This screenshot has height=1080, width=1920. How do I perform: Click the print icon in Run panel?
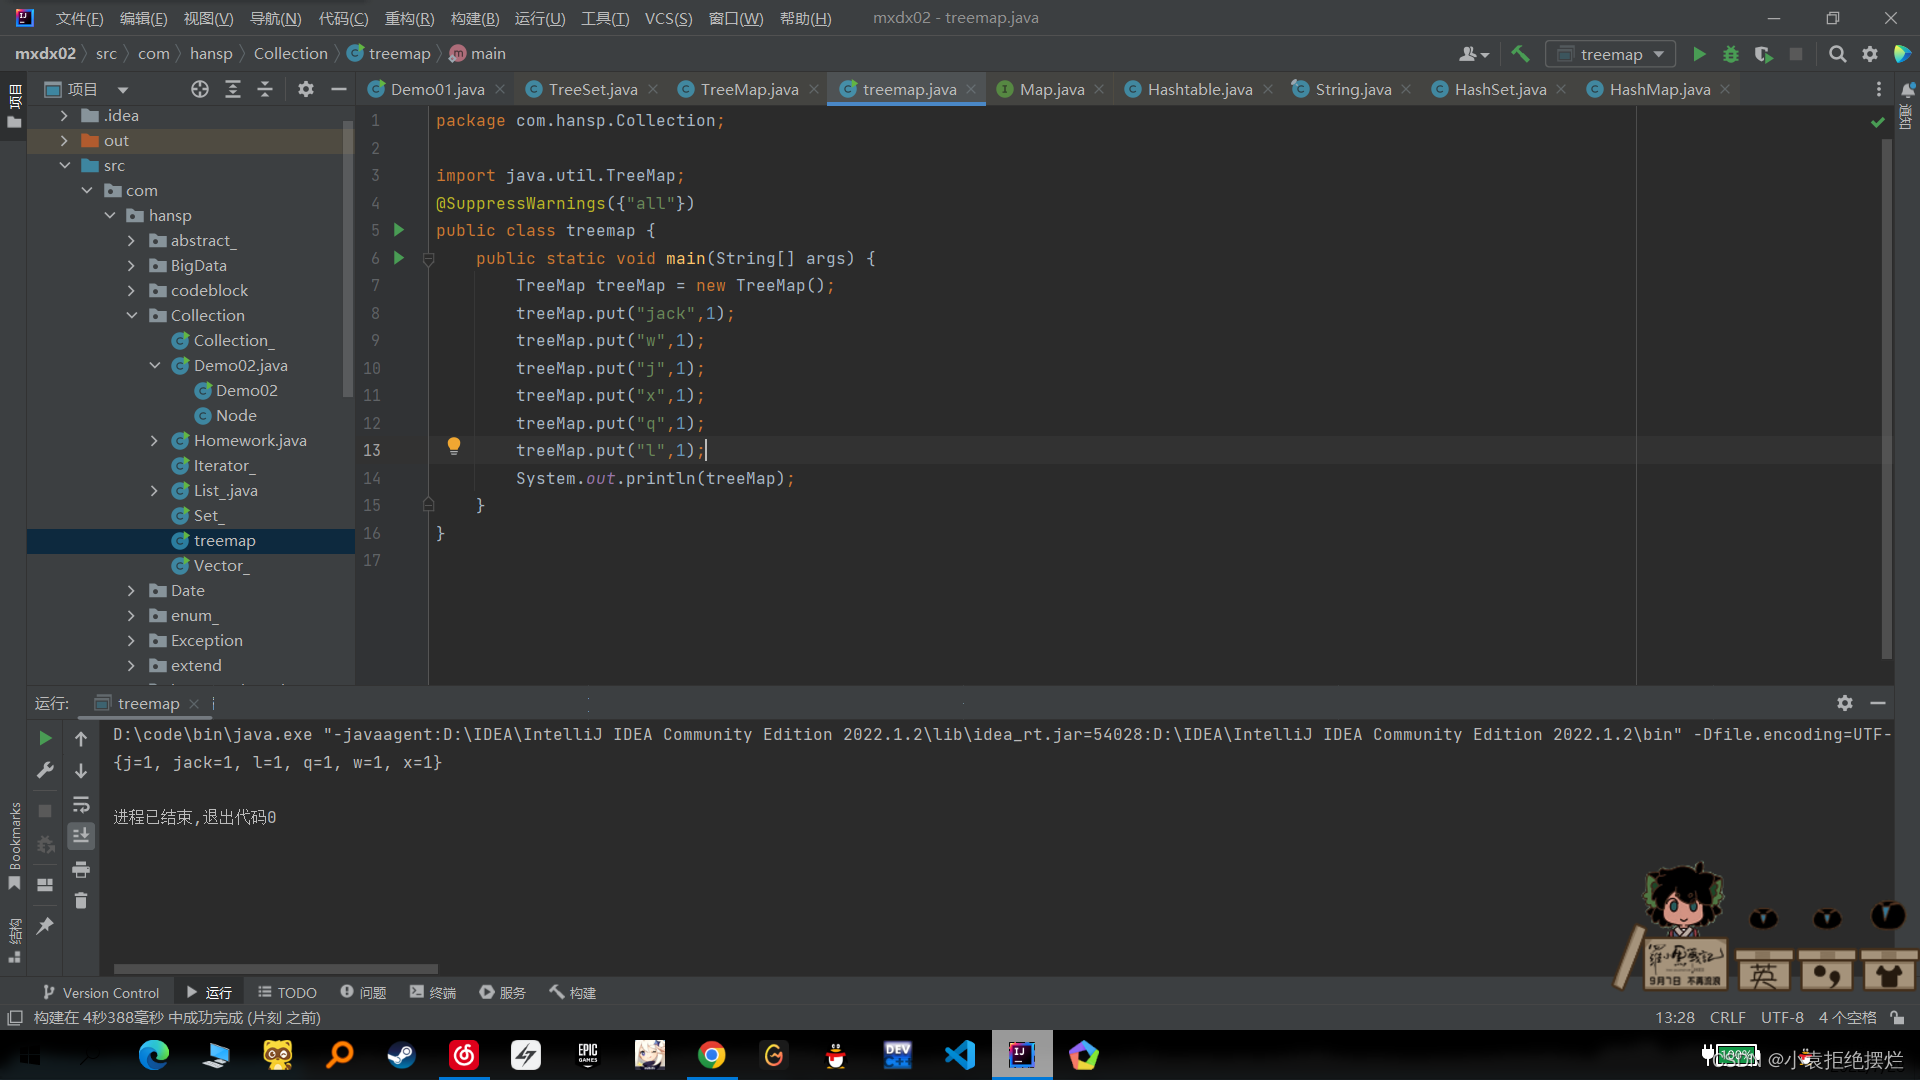coord(81,869)
